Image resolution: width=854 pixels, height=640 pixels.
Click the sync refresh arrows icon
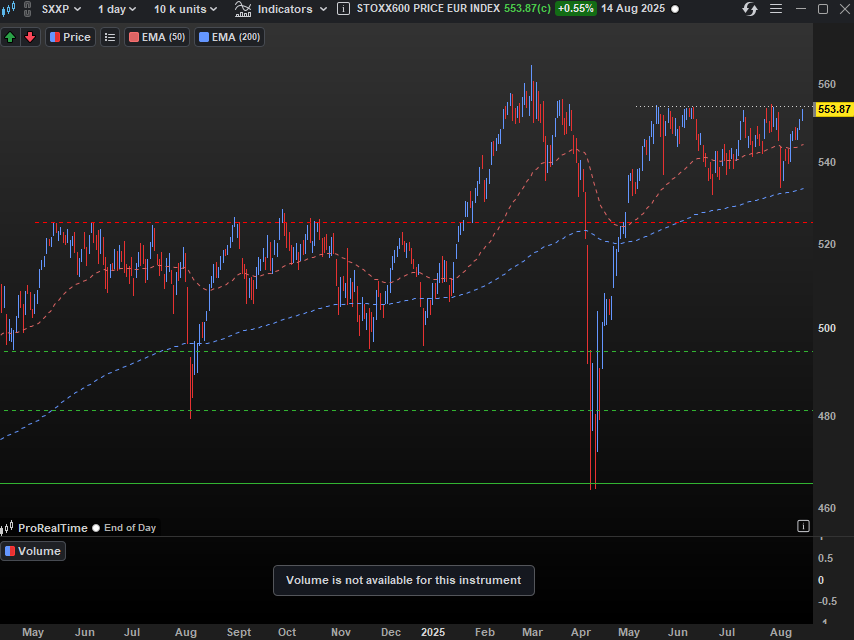pyautogui.click(x=750, y=9)
